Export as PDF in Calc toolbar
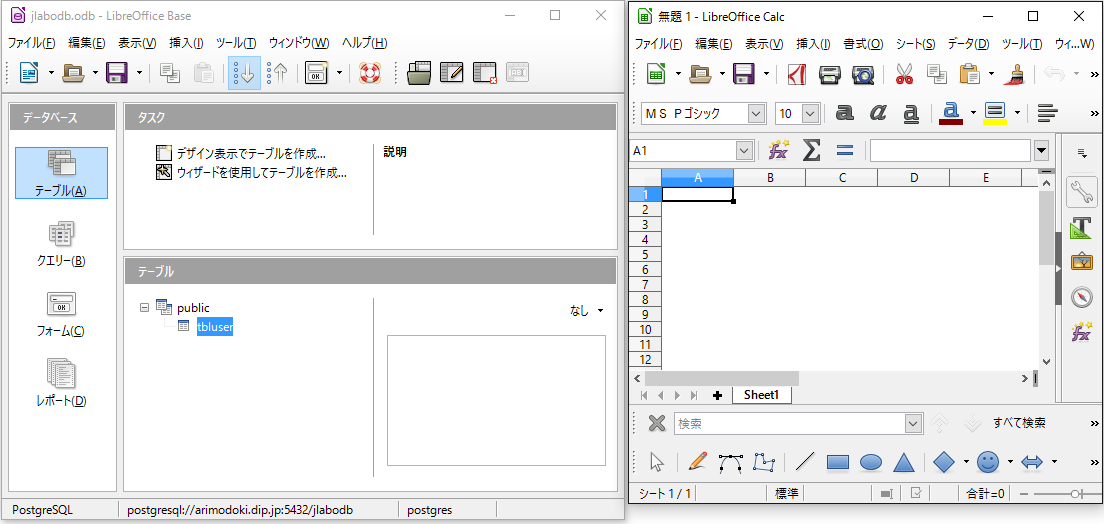 [x=796, y=74]
